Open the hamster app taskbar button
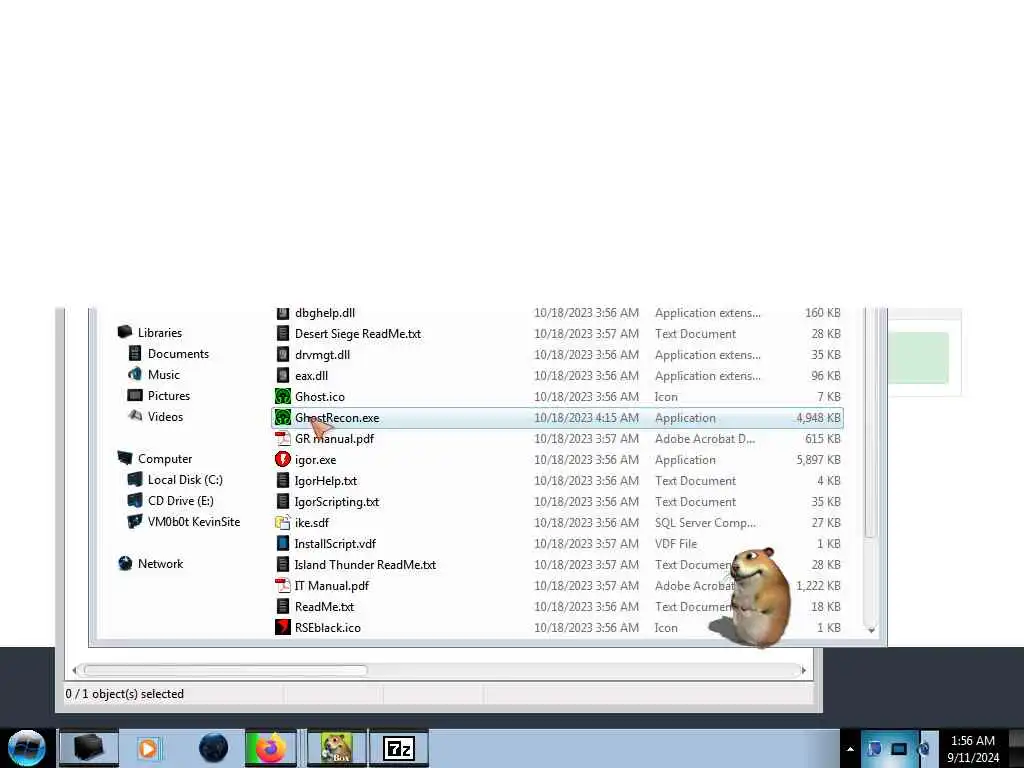1024x768 pixels. (x=337, y=748)
